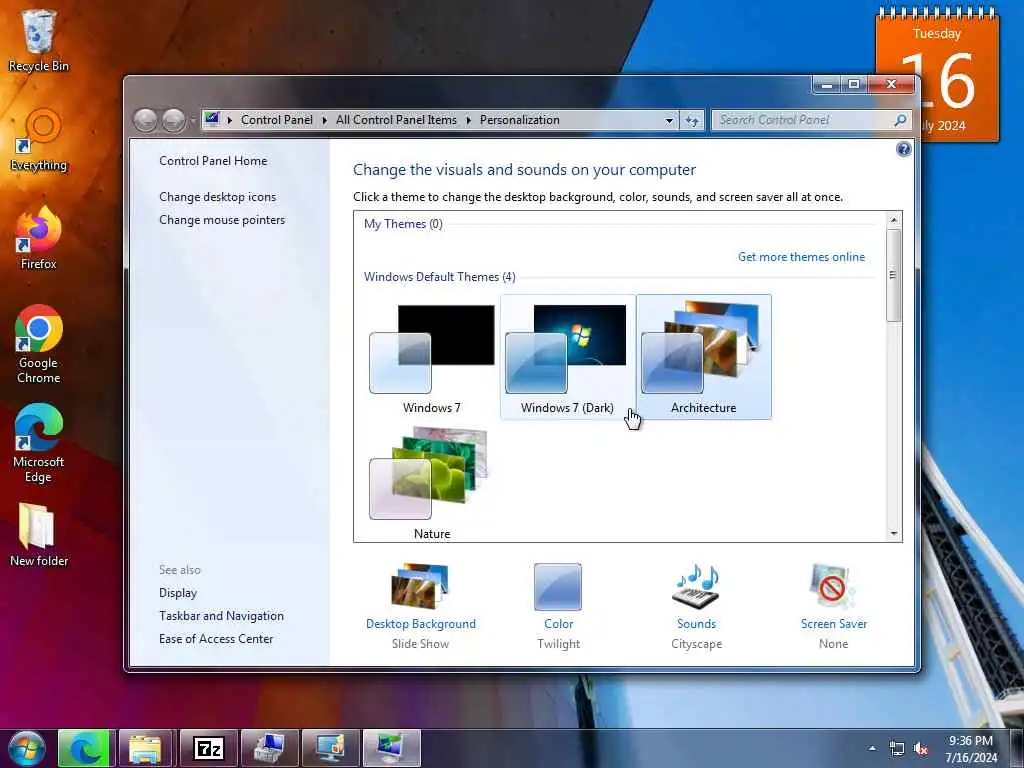The image size is (1024, 768).
Task: Open 7-Zip from the taskbar
Action: tap(209, 748)
